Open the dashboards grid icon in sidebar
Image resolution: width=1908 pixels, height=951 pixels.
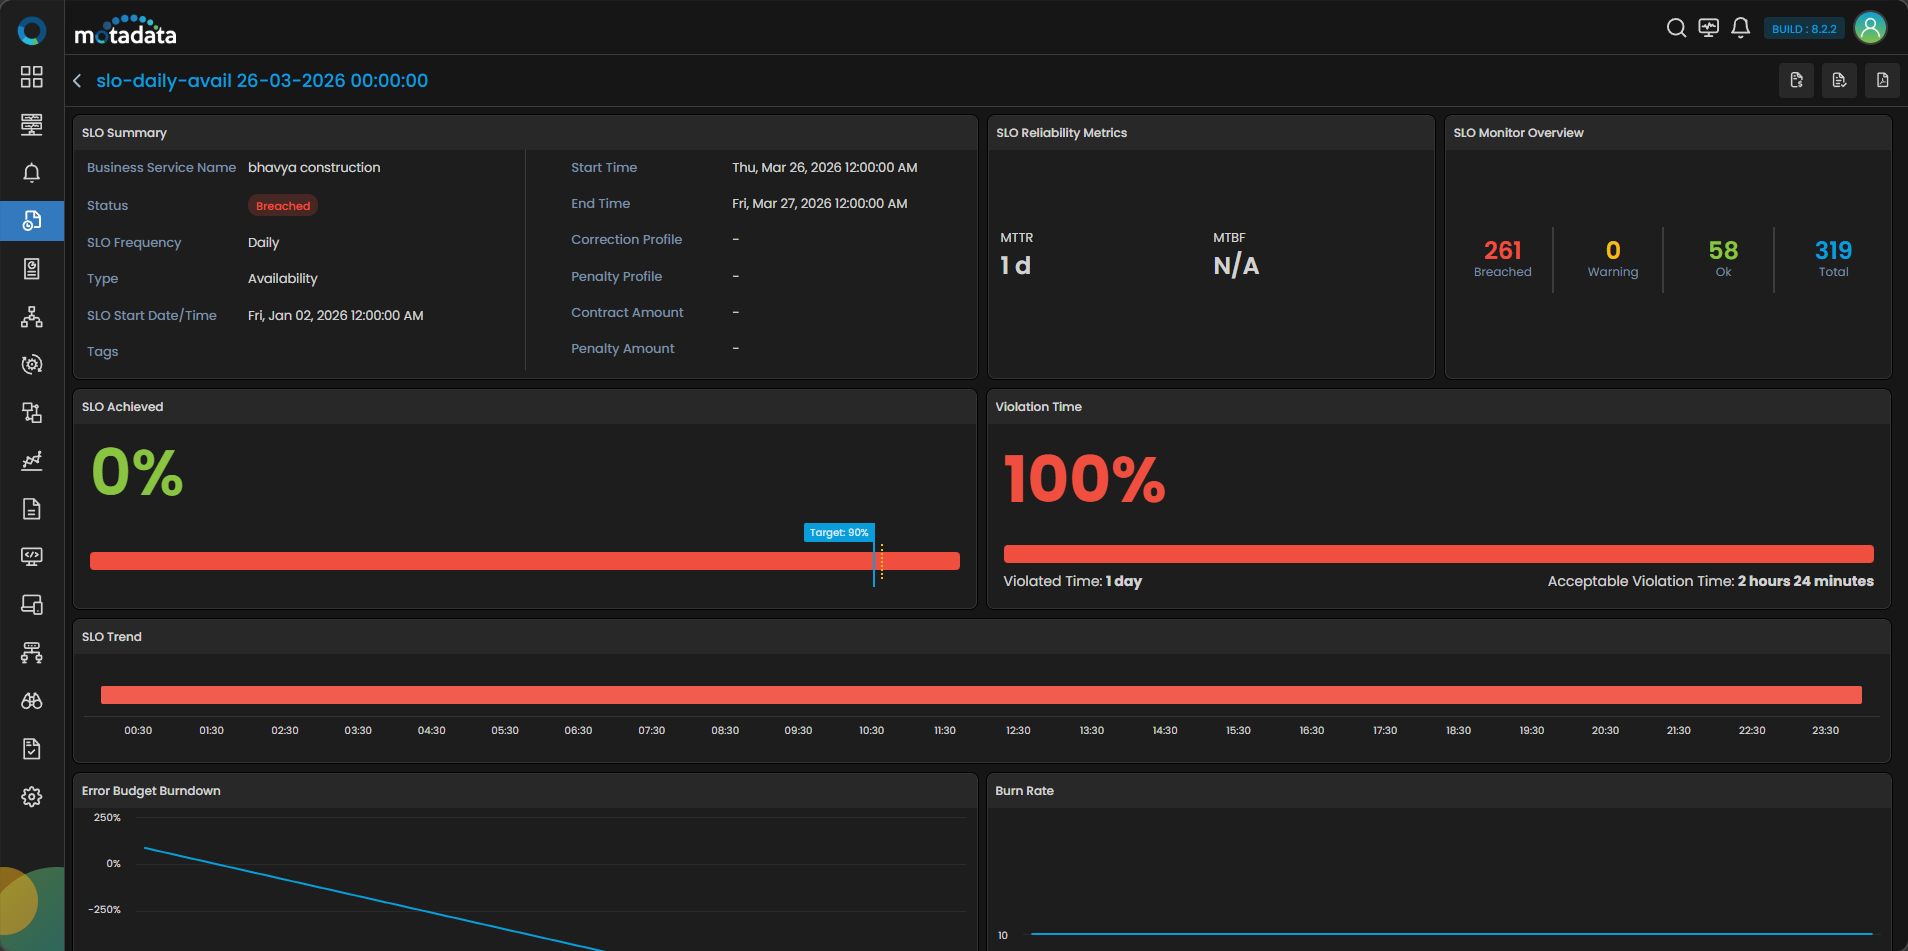pos(32,77)
